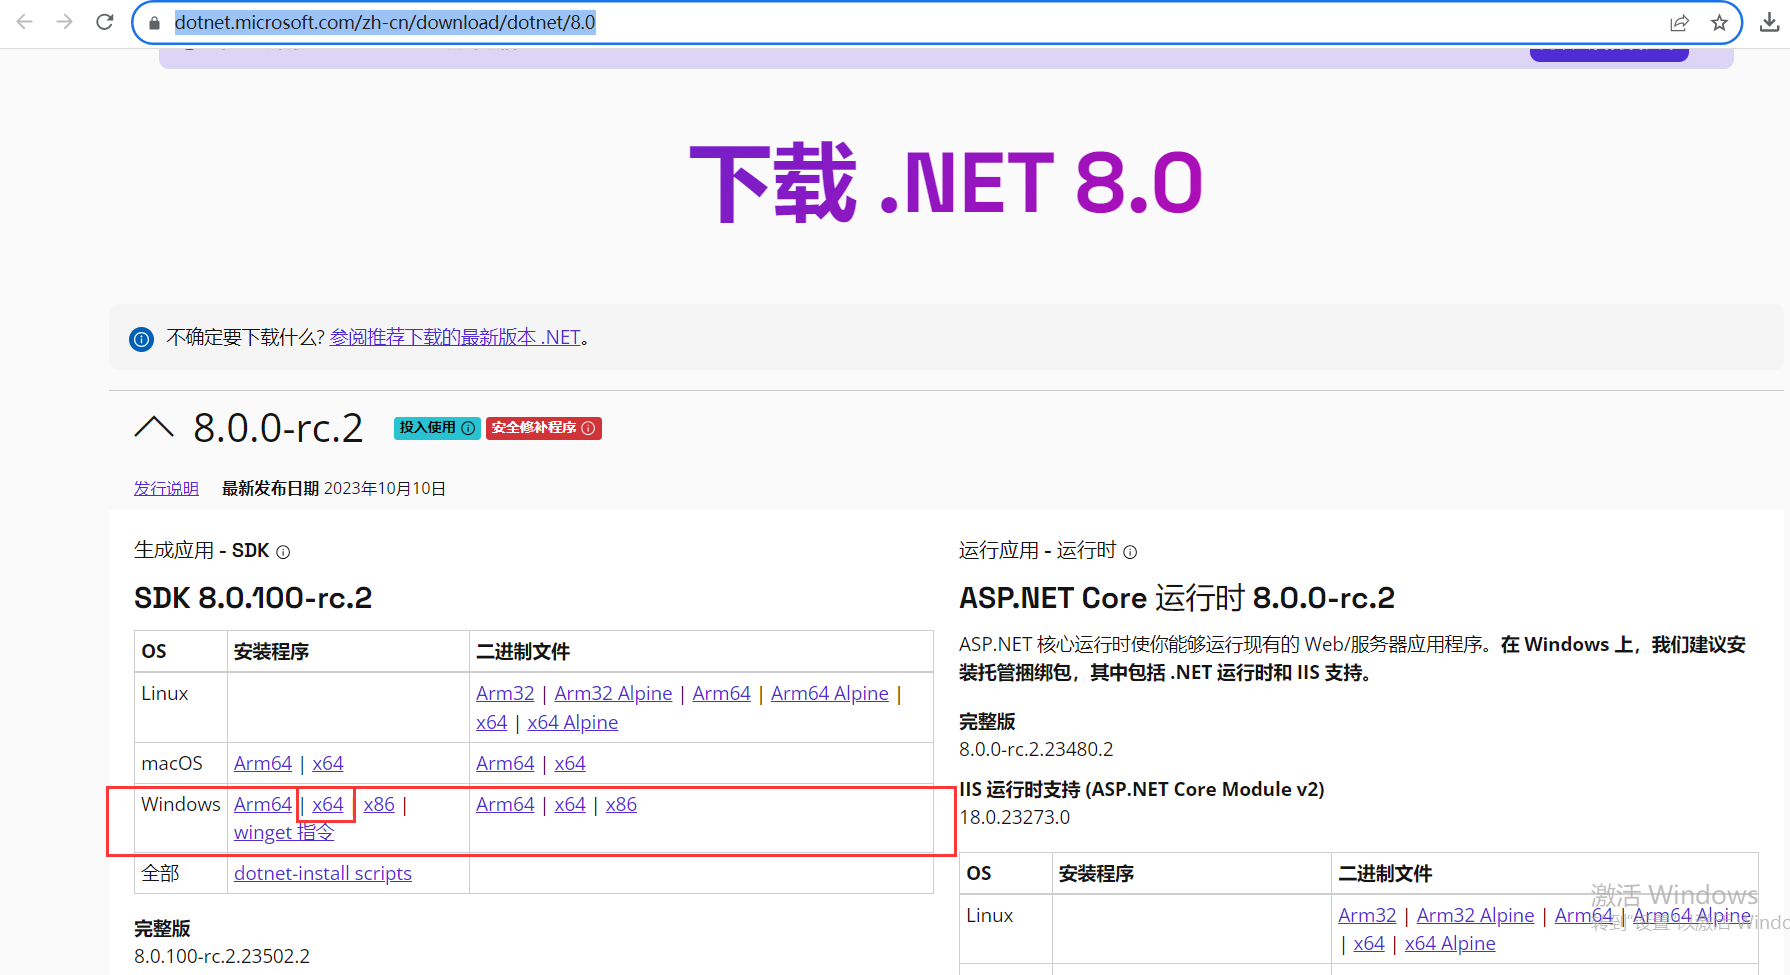This screenshot has width=1790, height=975.
Task: Click info icon beside 运行应用 - 运行时
Action: 1130,552
